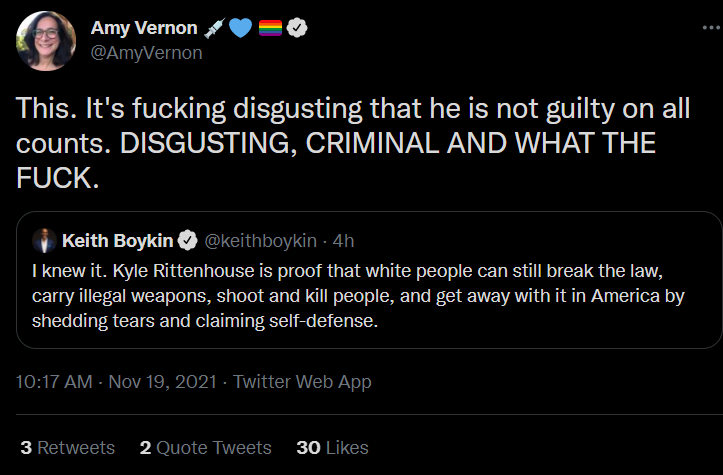Click Keith Boykin's verified checkmark badge

pyautogui.click(x=187, y=241)
